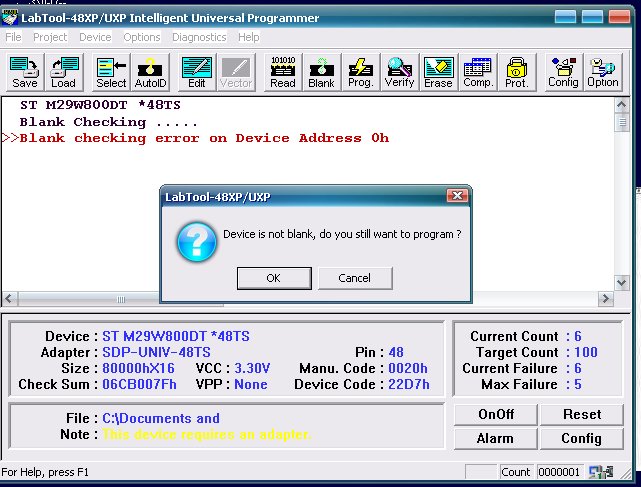Click the Read device icon
This screenshot has width=641, height=487.
click(282, 72)
